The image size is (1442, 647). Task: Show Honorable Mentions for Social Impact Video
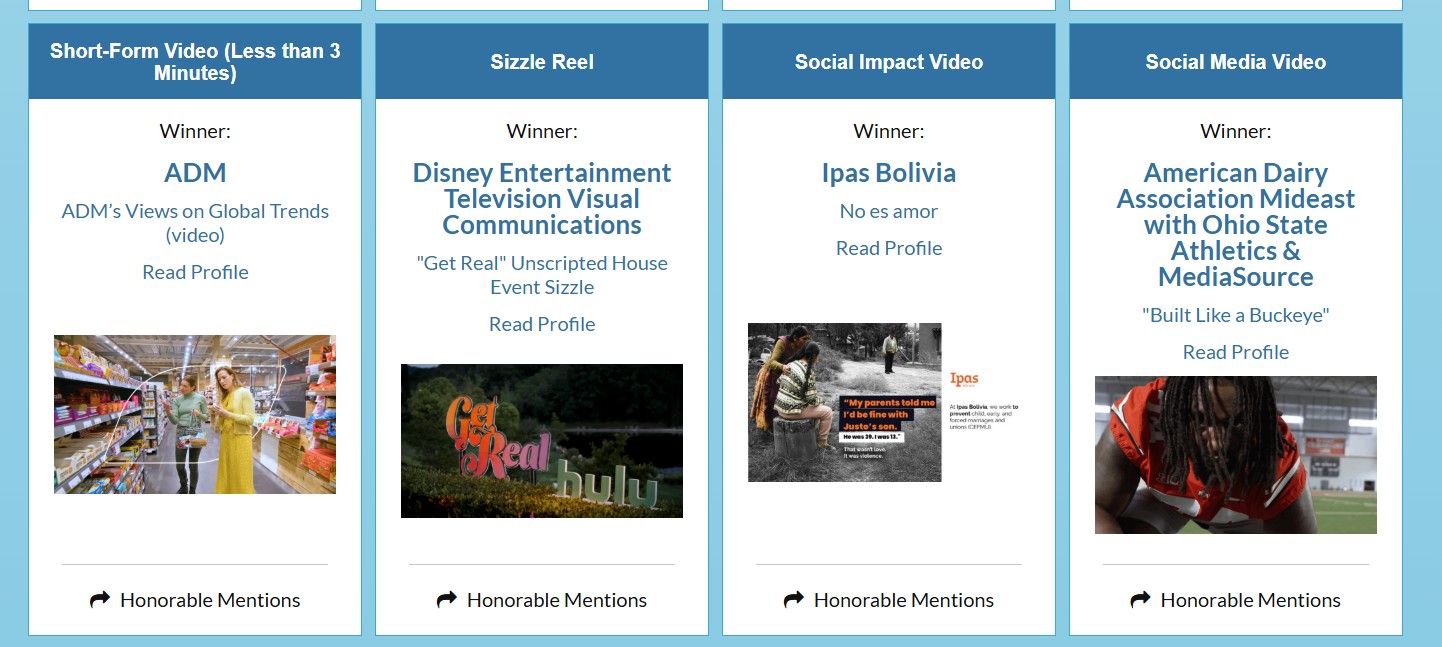(904, 600)
